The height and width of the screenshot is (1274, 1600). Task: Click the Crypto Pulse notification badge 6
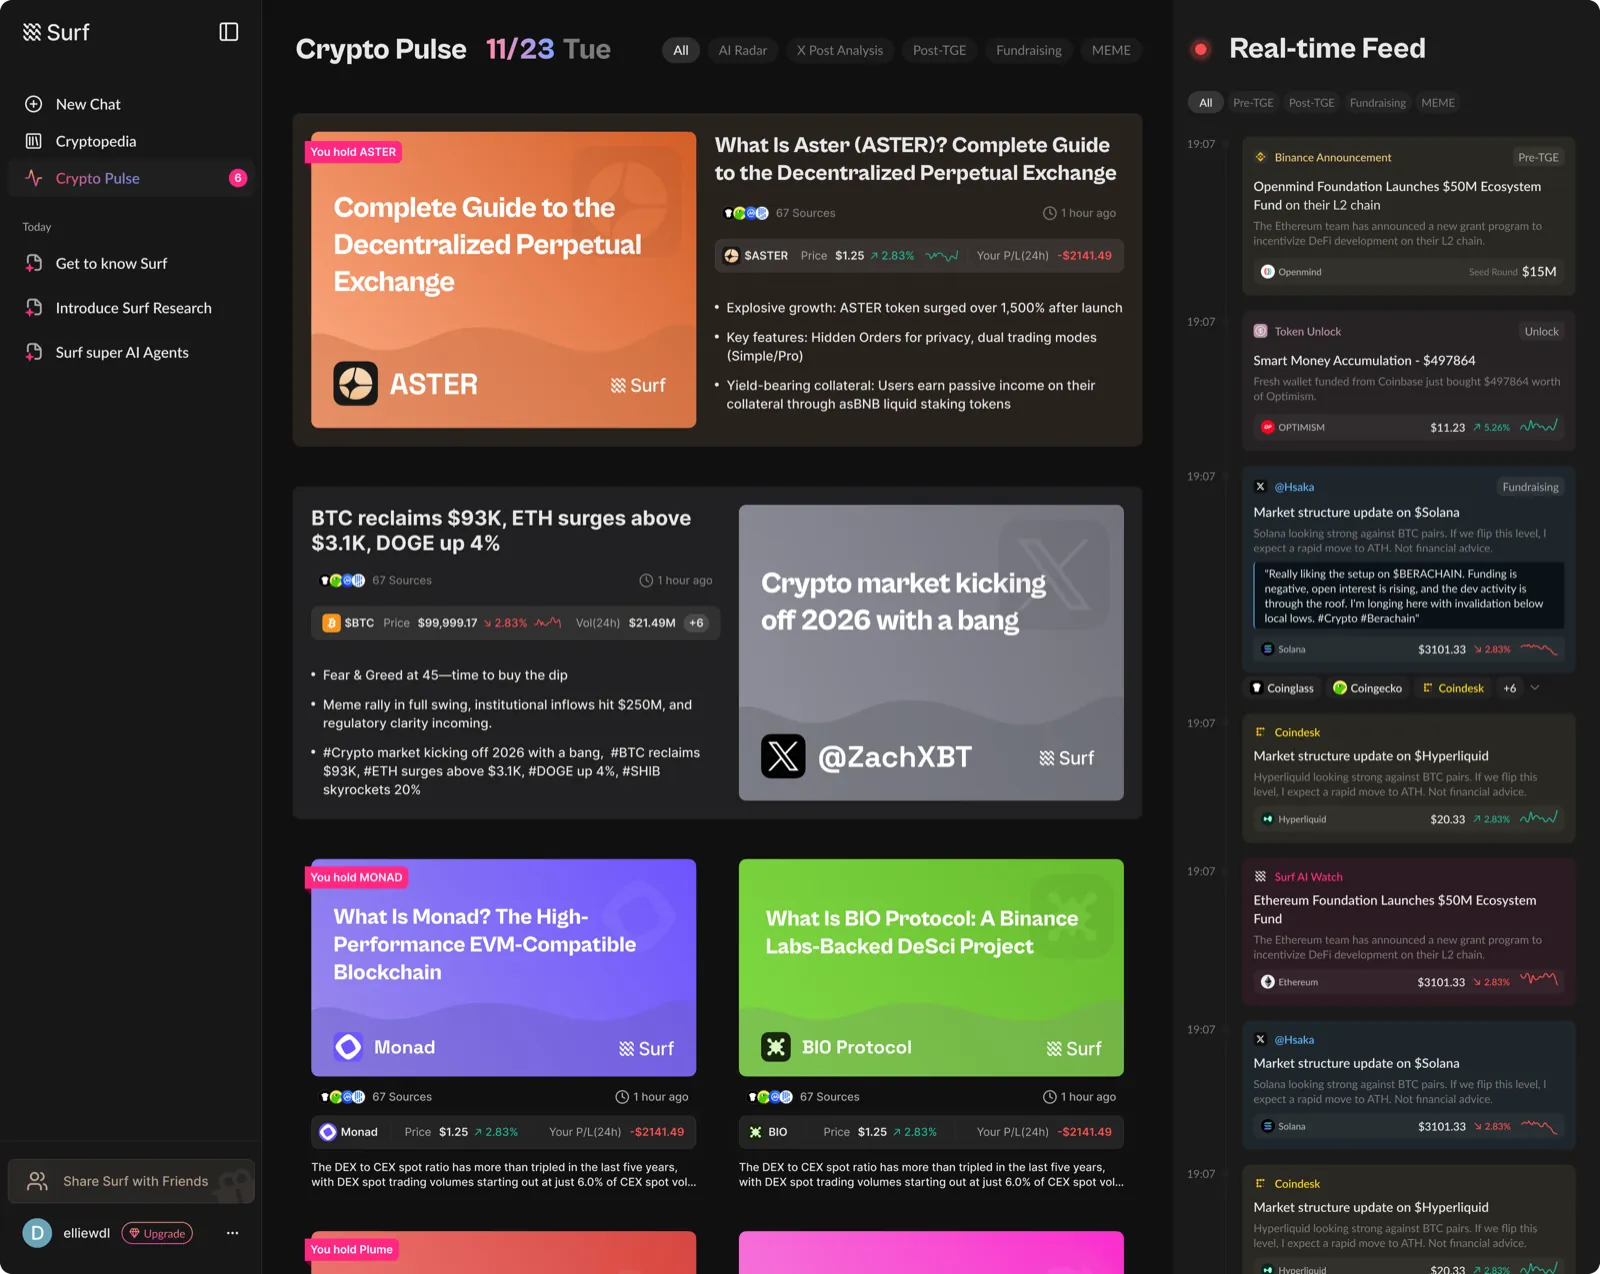(238, 178)
